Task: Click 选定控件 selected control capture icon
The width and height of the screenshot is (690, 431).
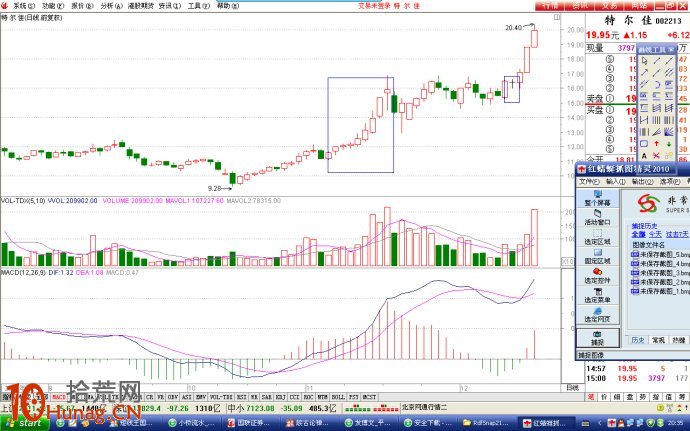Action: click(x=598, y=276)
